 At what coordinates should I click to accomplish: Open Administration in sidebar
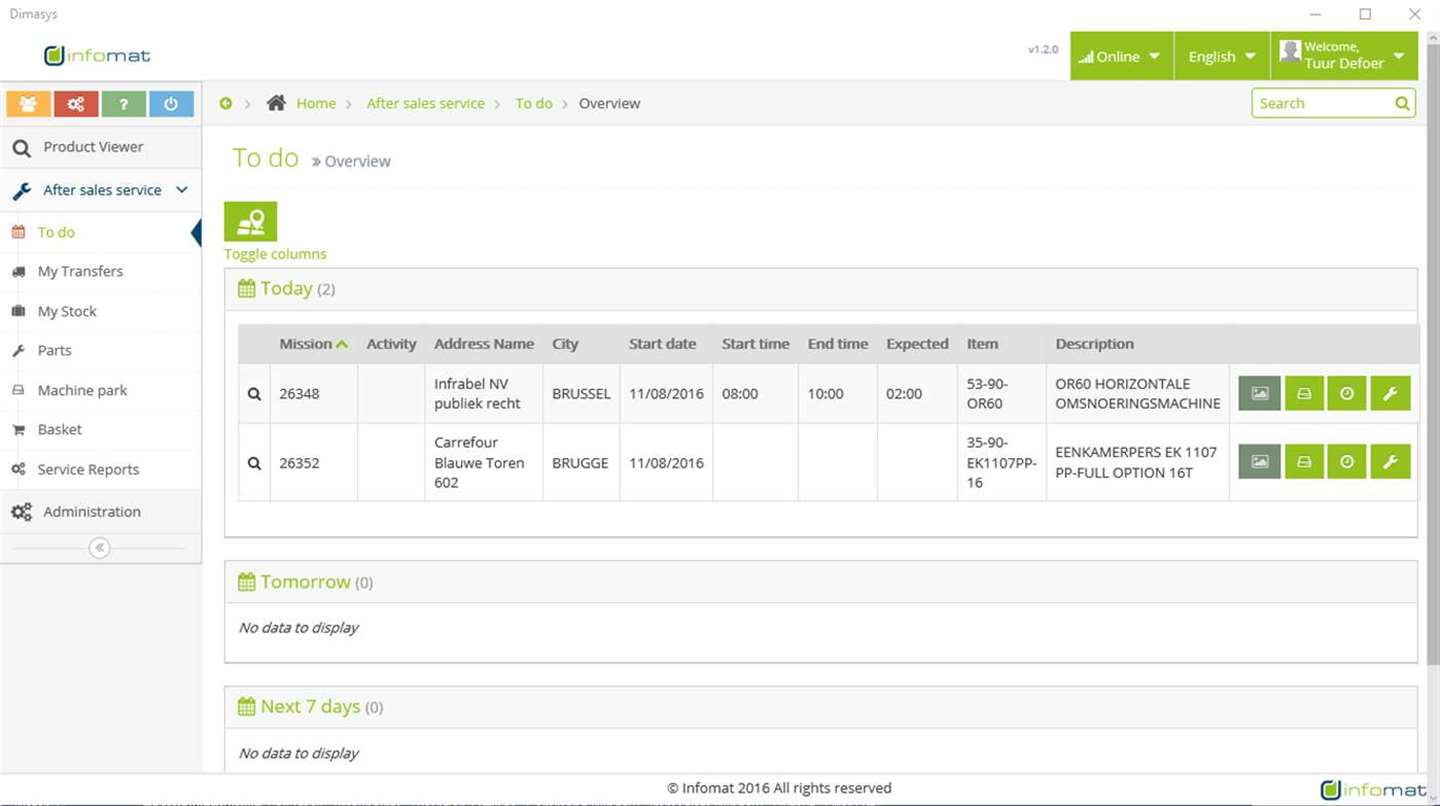tap(100, 511)
